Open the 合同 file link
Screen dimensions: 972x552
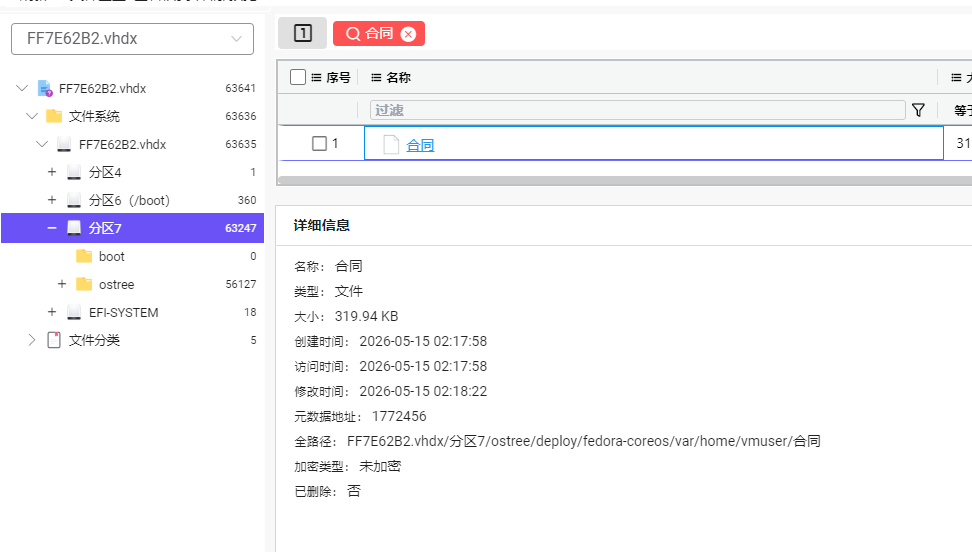coord(420,145)
